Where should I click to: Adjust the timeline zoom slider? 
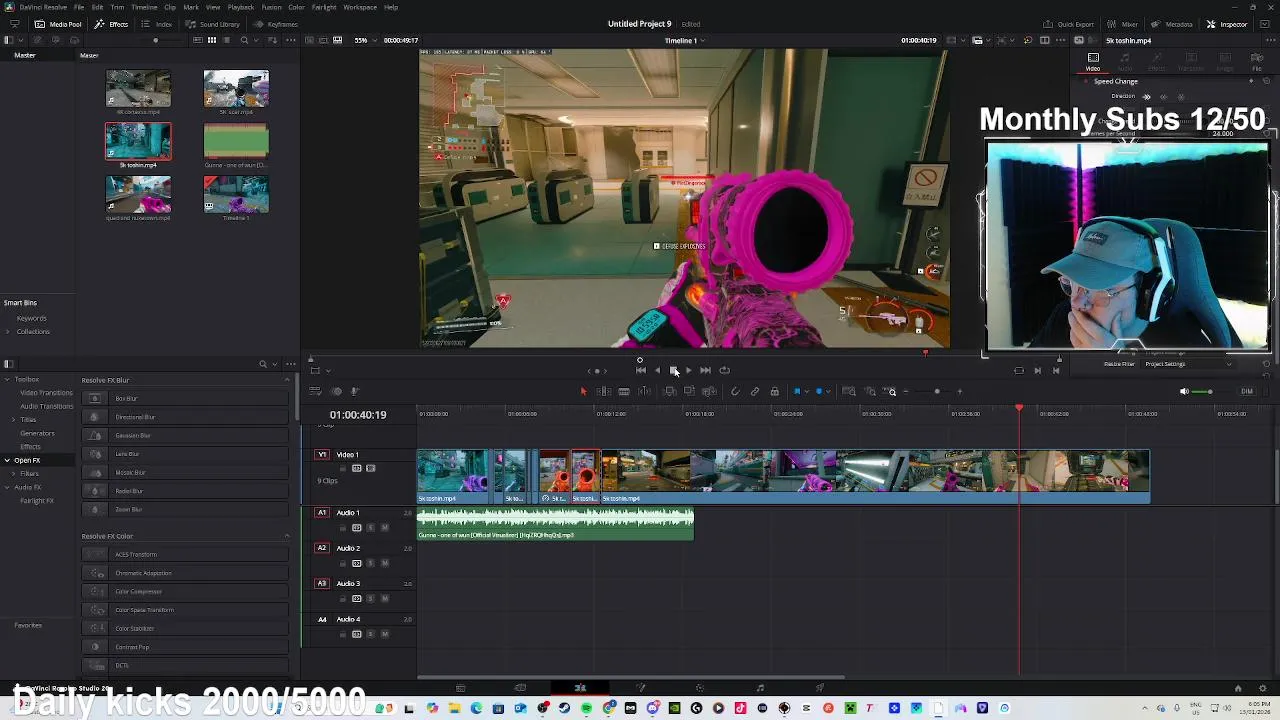tap(937, 391)
